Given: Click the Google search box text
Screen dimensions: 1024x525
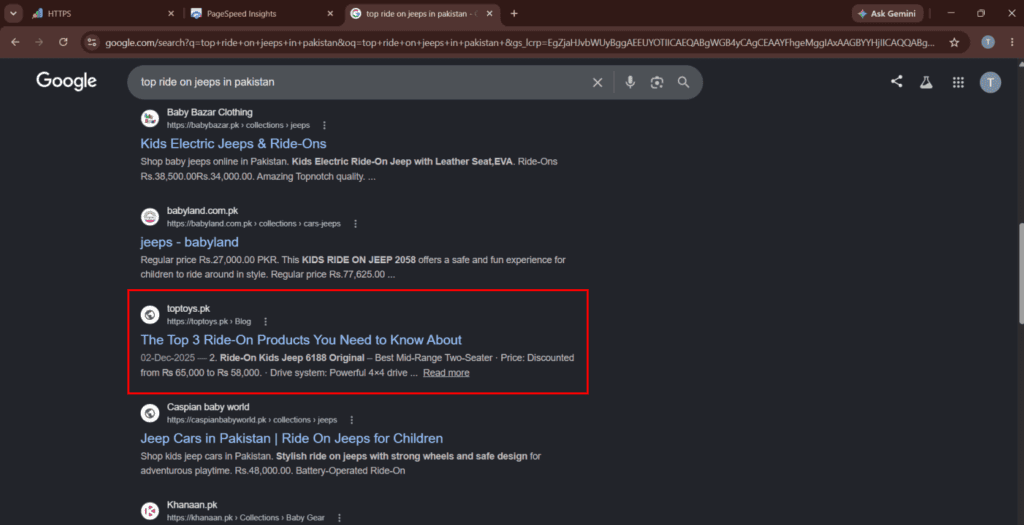Looking at the screenshot, I should point(208,82).
